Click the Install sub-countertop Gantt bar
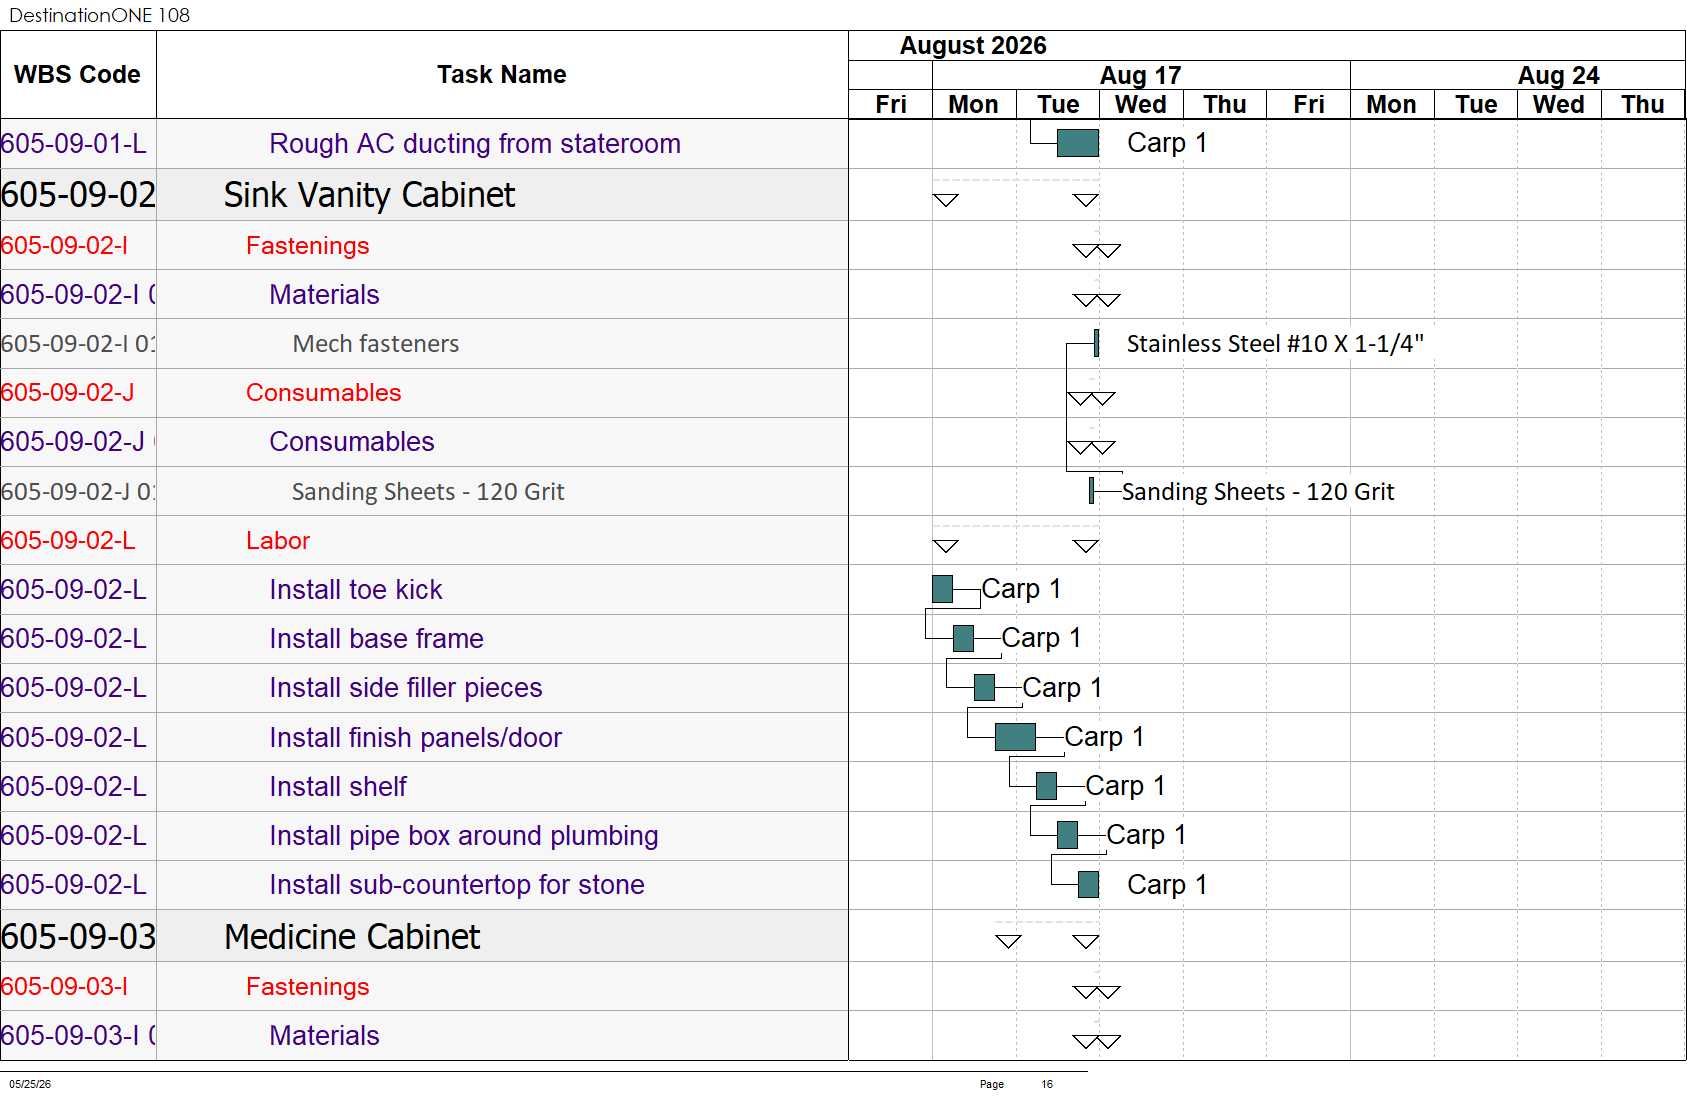This screenshot has height=1097, width=1687. [x=1088, y=884]
